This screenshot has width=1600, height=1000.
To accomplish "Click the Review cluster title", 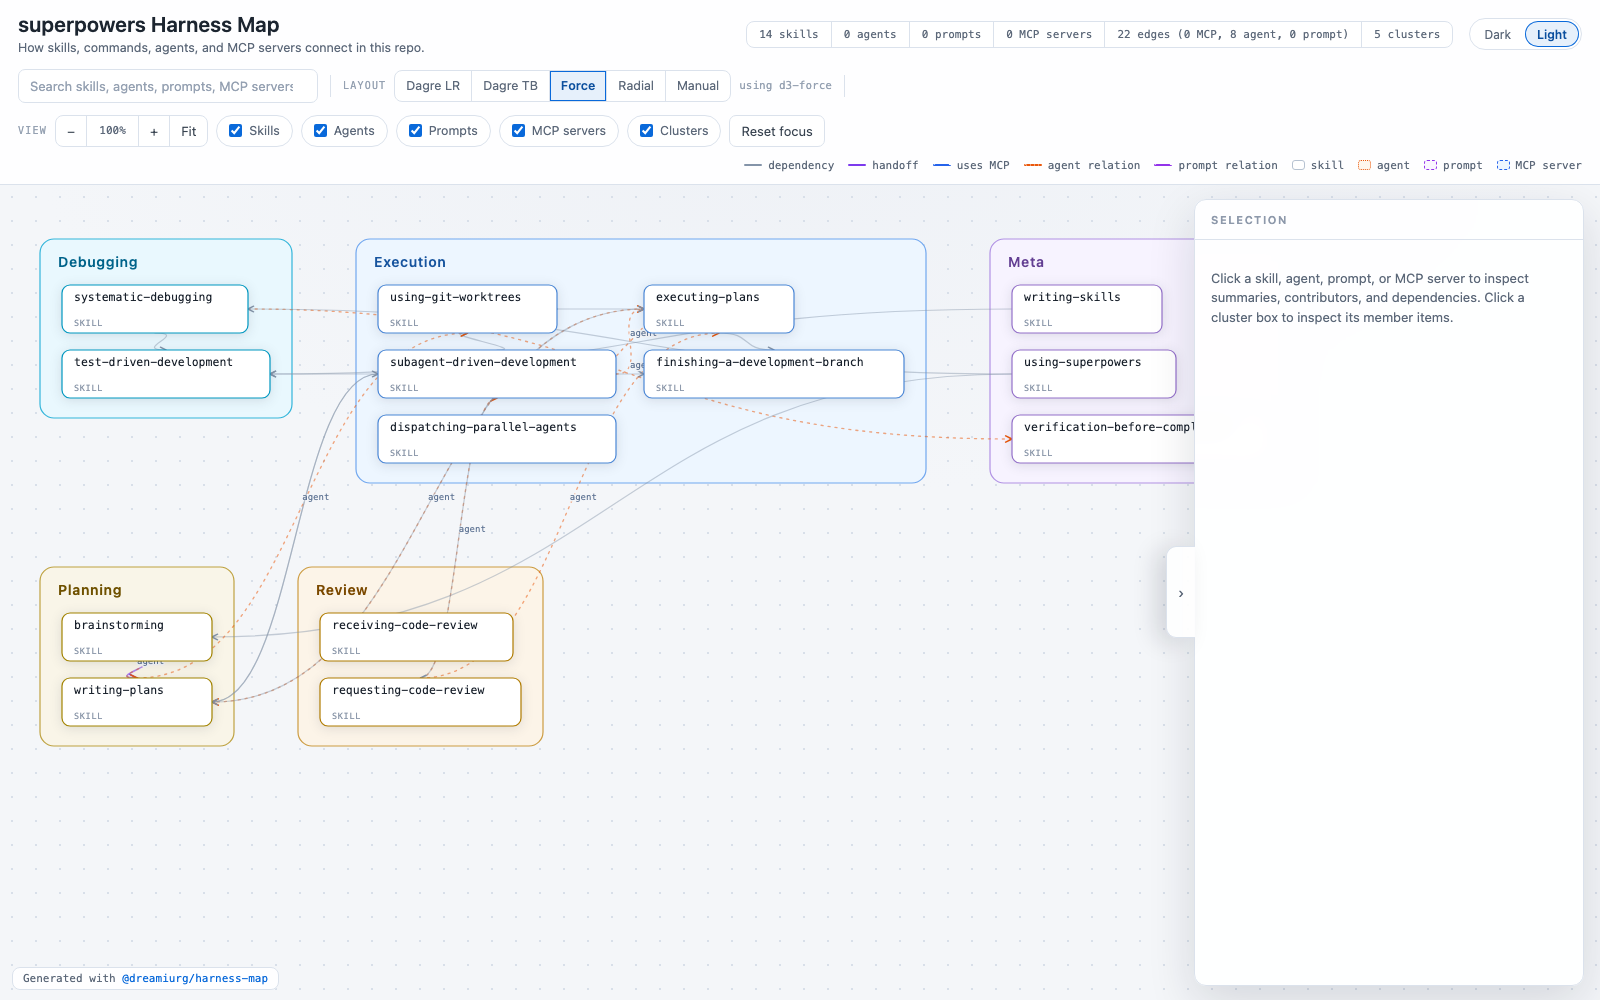I will (x=342, y=590).
